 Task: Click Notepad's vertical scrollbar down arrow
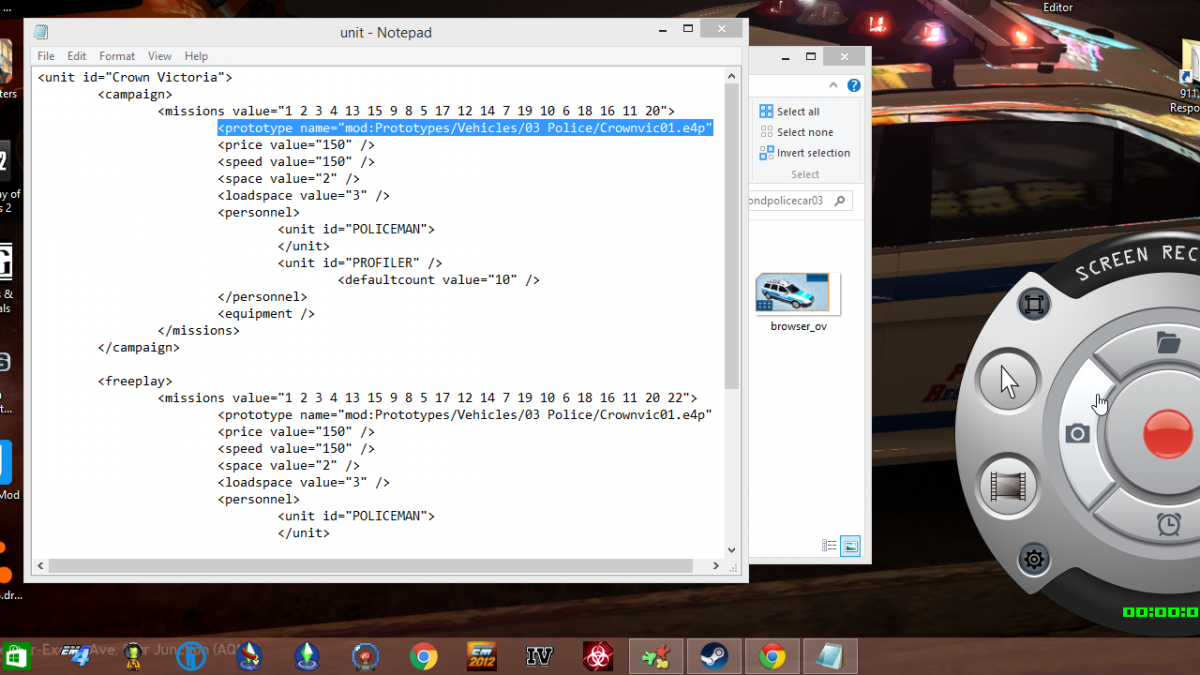point(731,550)
